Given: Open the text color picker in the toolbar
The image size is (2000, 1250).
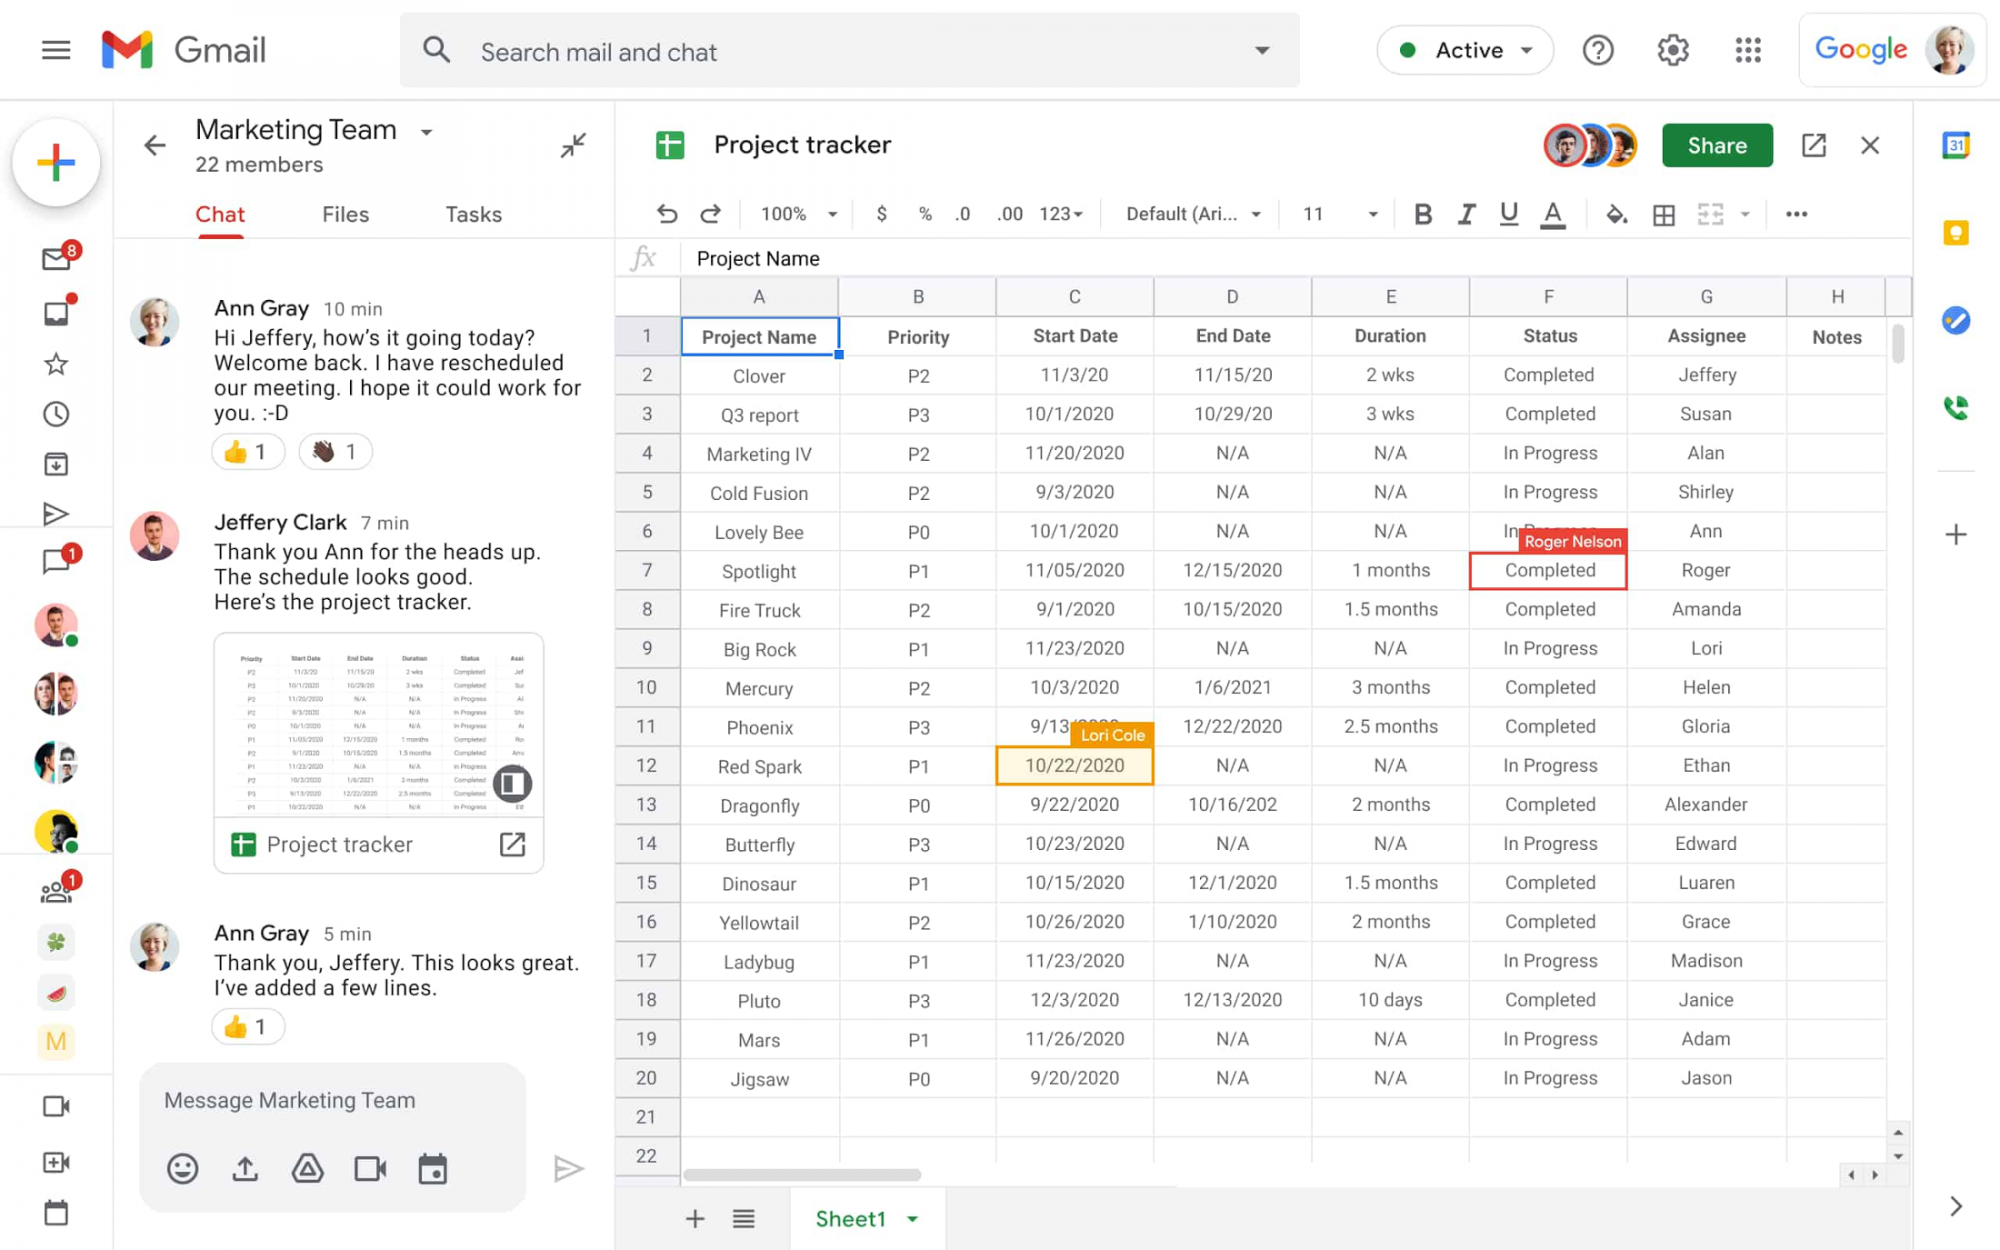Looking at the screenshot, I should pyautogui.click(x=1553, y=213).
